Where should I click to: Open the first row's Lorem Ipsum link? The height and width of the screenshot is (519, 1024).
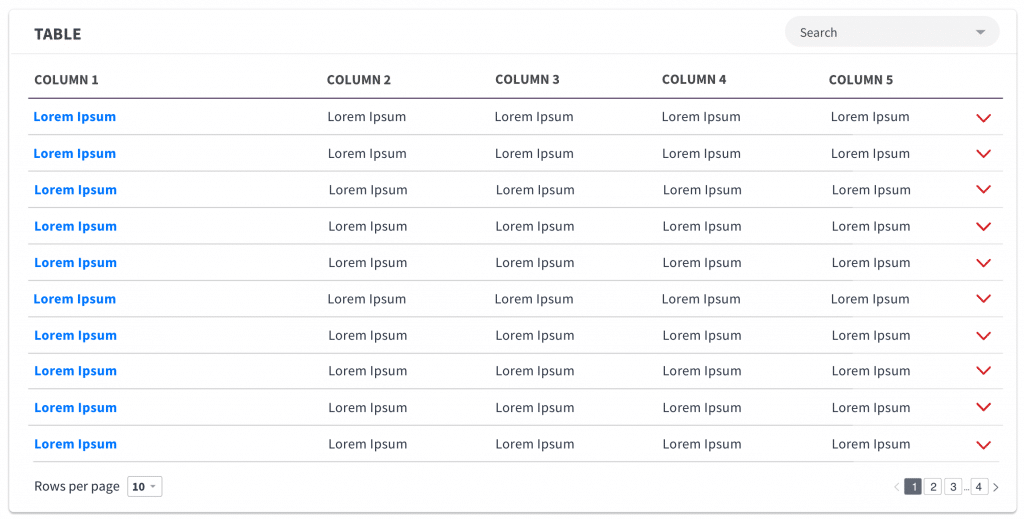[x=74, y=117]
